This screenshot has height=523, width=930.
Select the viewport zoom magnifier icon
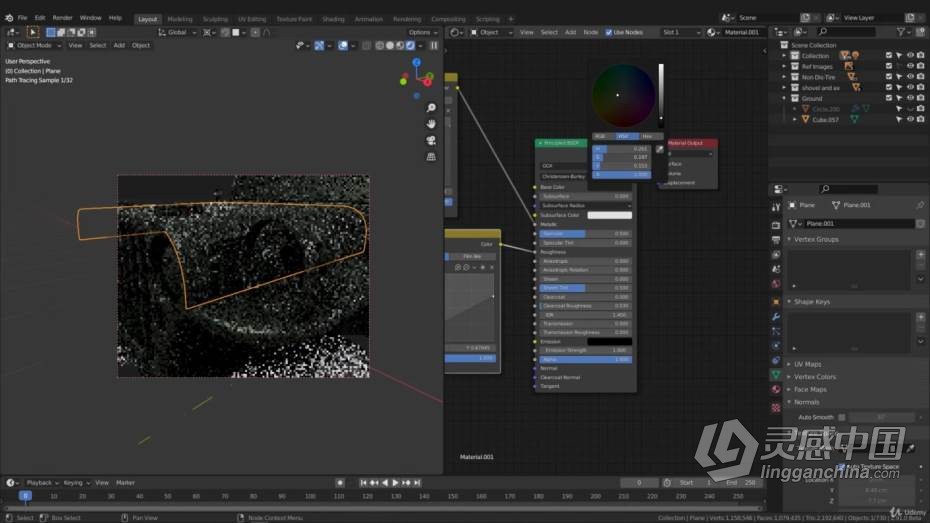[x=431, y=107]
